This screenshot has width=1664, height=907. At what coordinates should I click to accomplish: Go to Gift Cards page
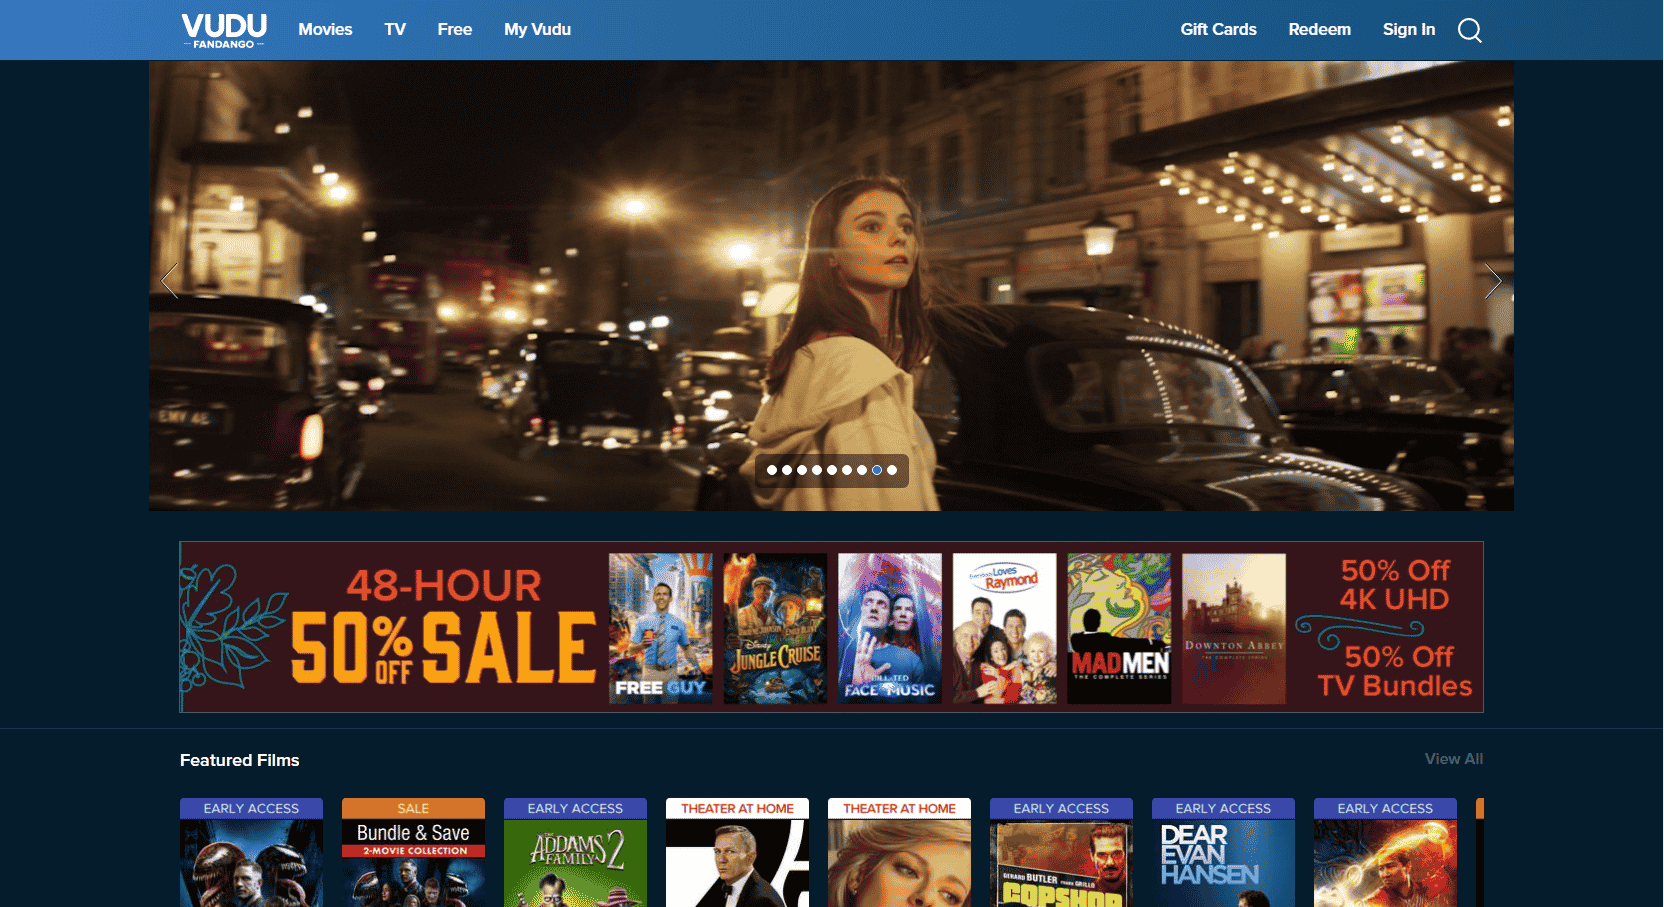(1218, 30)
